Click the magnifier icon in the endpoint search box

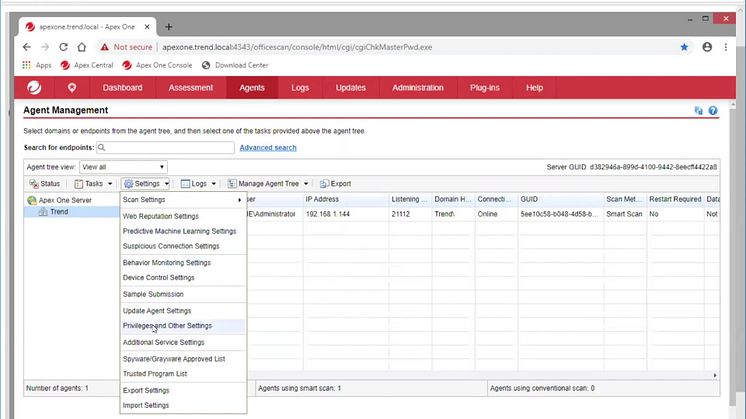tap(101, 147)
